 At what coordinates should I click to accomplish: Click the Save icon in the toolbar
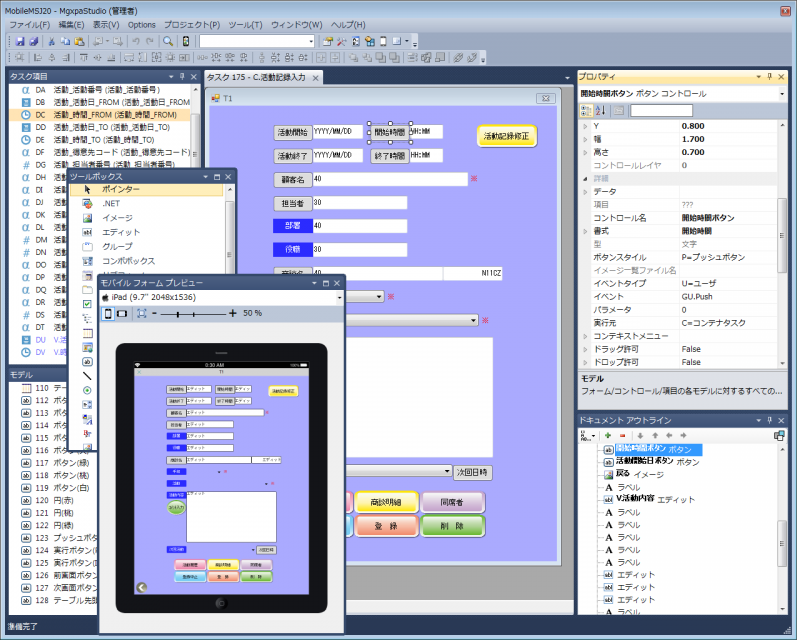(x=19, y=41)
